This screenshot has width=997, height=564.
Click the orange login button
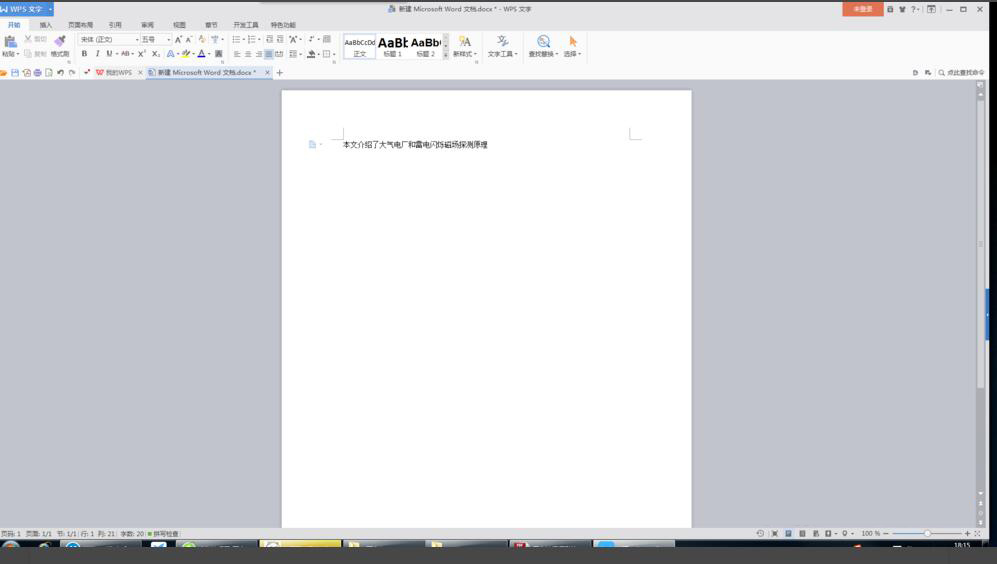click(862, 9)
